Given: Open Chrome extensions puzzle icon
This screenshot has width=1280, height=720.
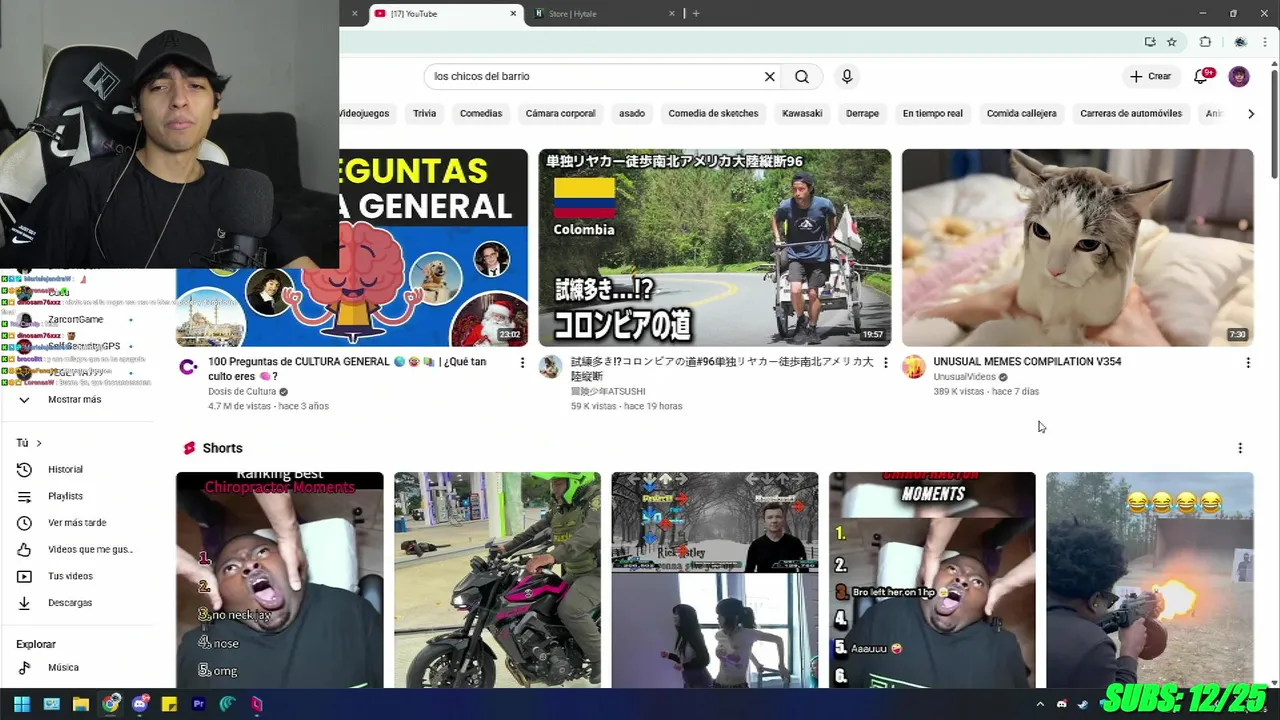Looking at the screenshot, I should click(x=1205, y=42).
